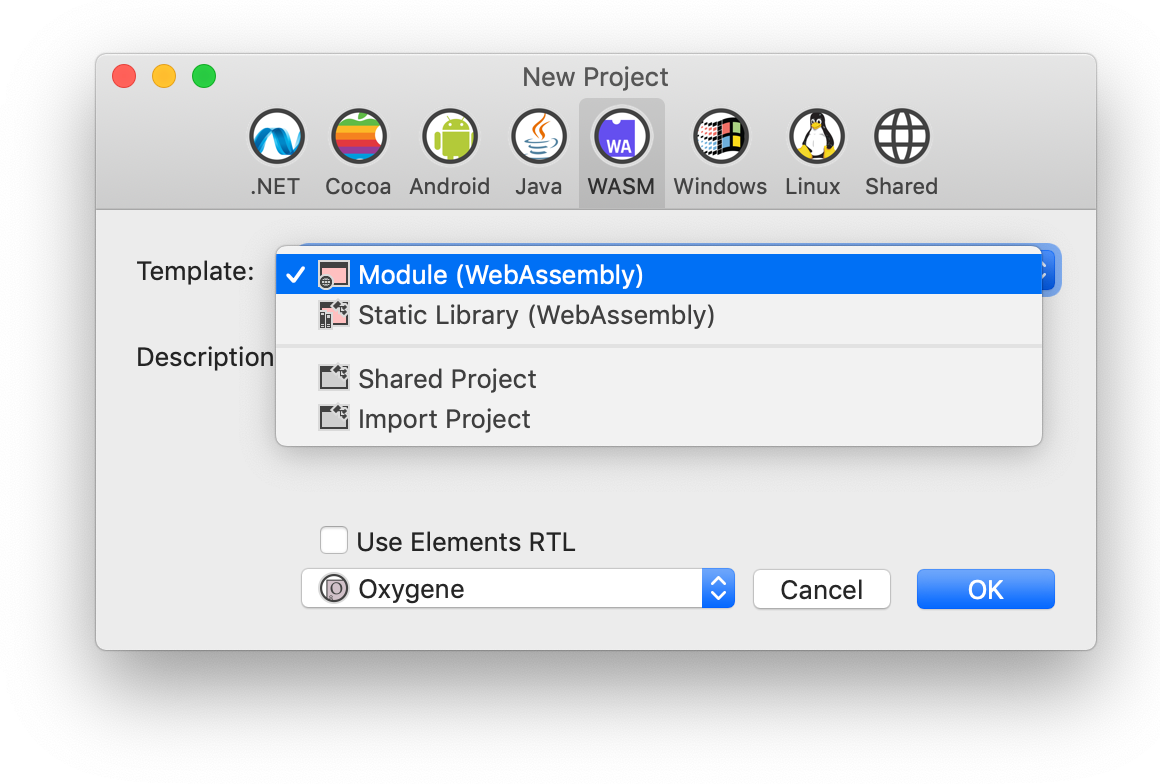Choose the Cocoa platform icon
This screenshot has height=784, width=1160.
[358, 137]
